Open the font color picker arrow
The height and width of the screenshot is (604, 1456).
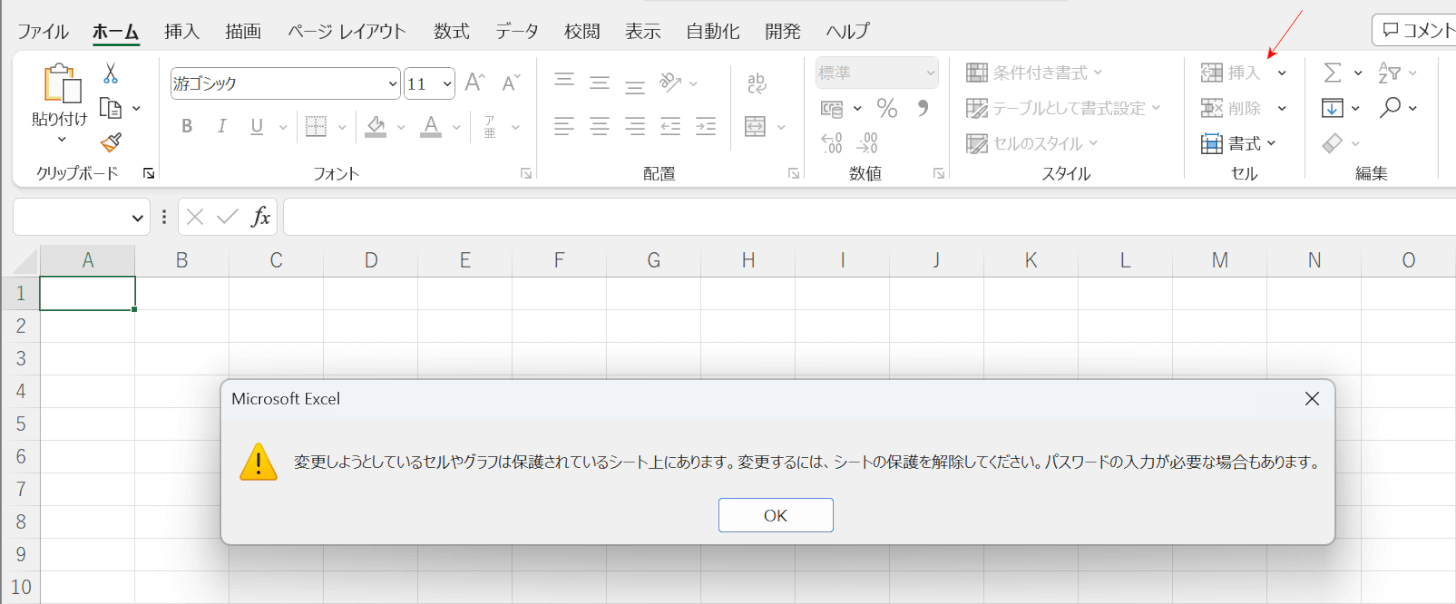[x=457, y=128]
